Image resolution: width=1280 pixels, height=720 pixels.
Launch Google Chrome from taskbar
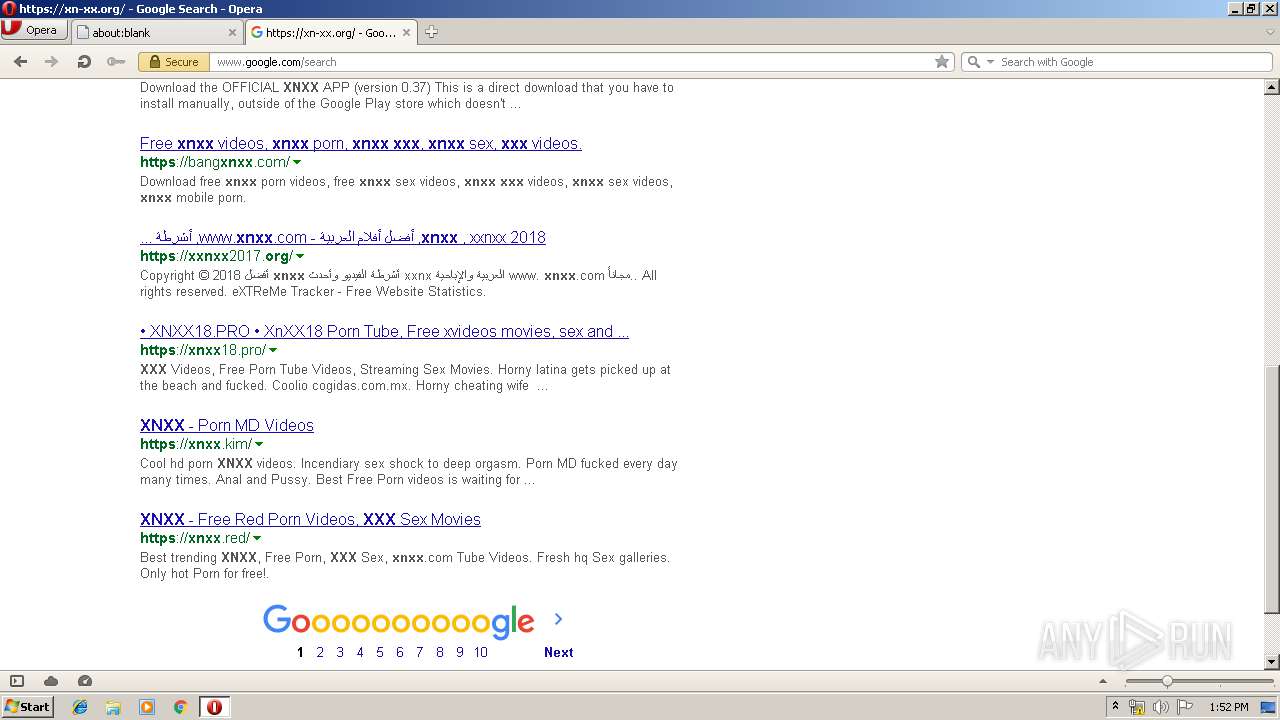click(181, 707)
